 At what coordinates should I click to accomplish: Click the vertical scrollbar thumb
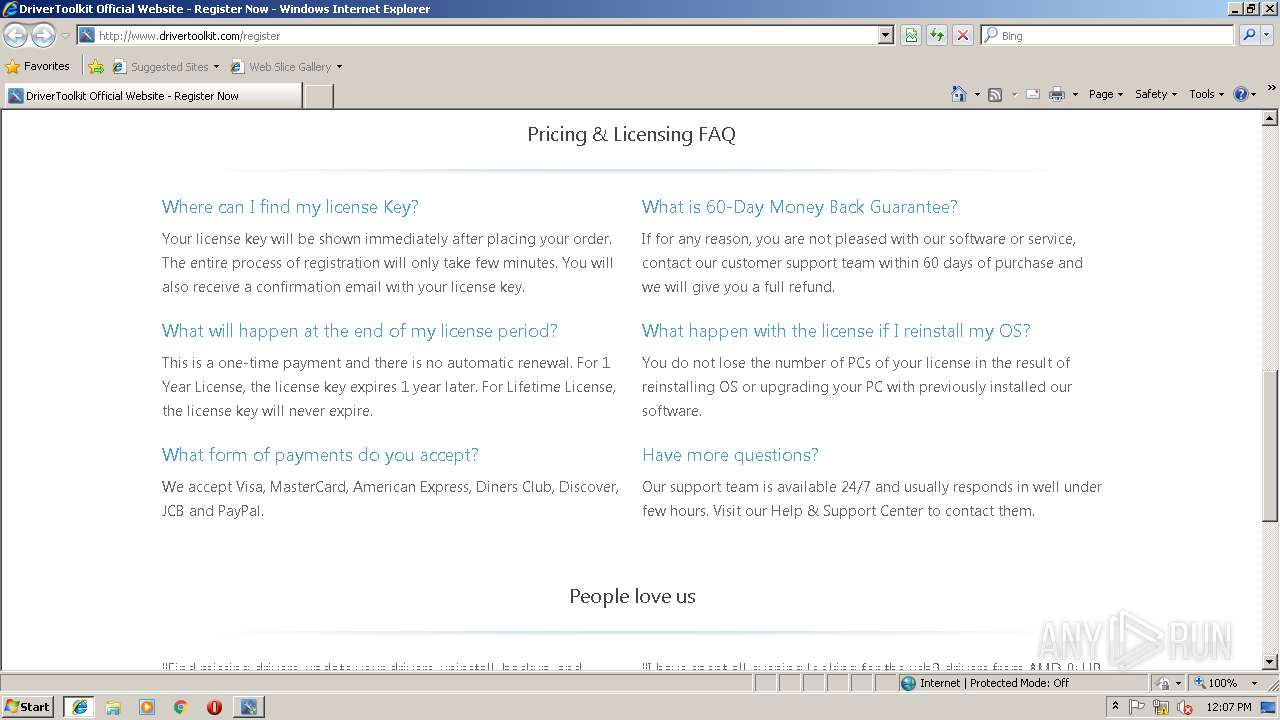click(1270, 446)
